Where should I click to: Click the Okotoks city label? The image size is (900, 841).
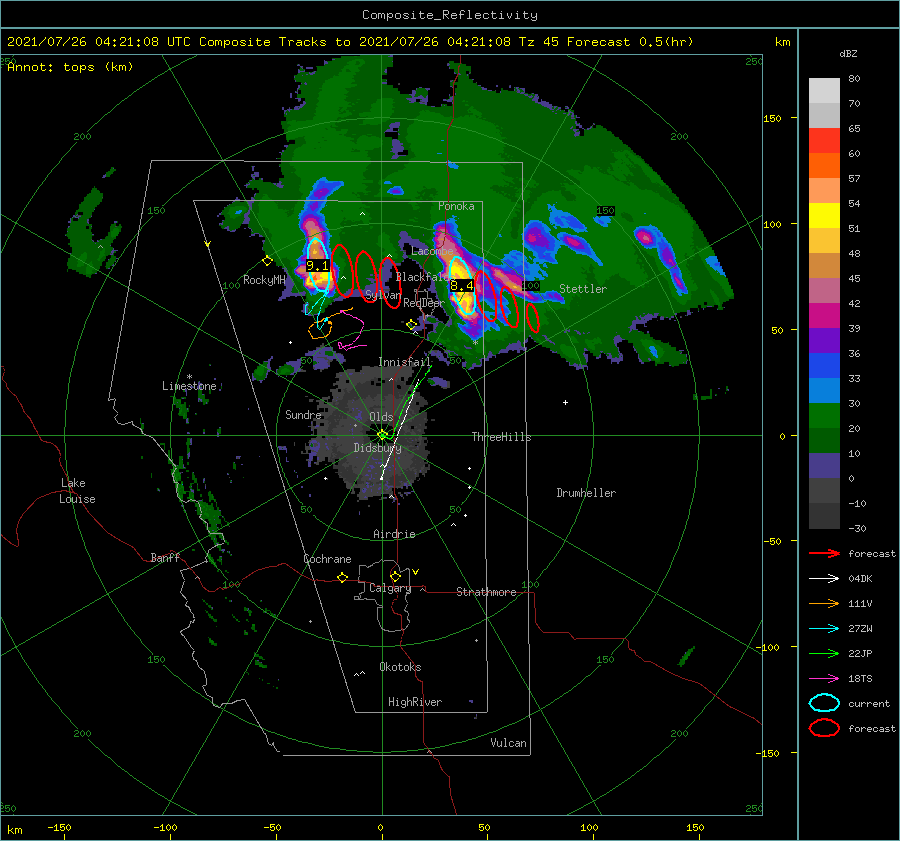click(400, 667)
